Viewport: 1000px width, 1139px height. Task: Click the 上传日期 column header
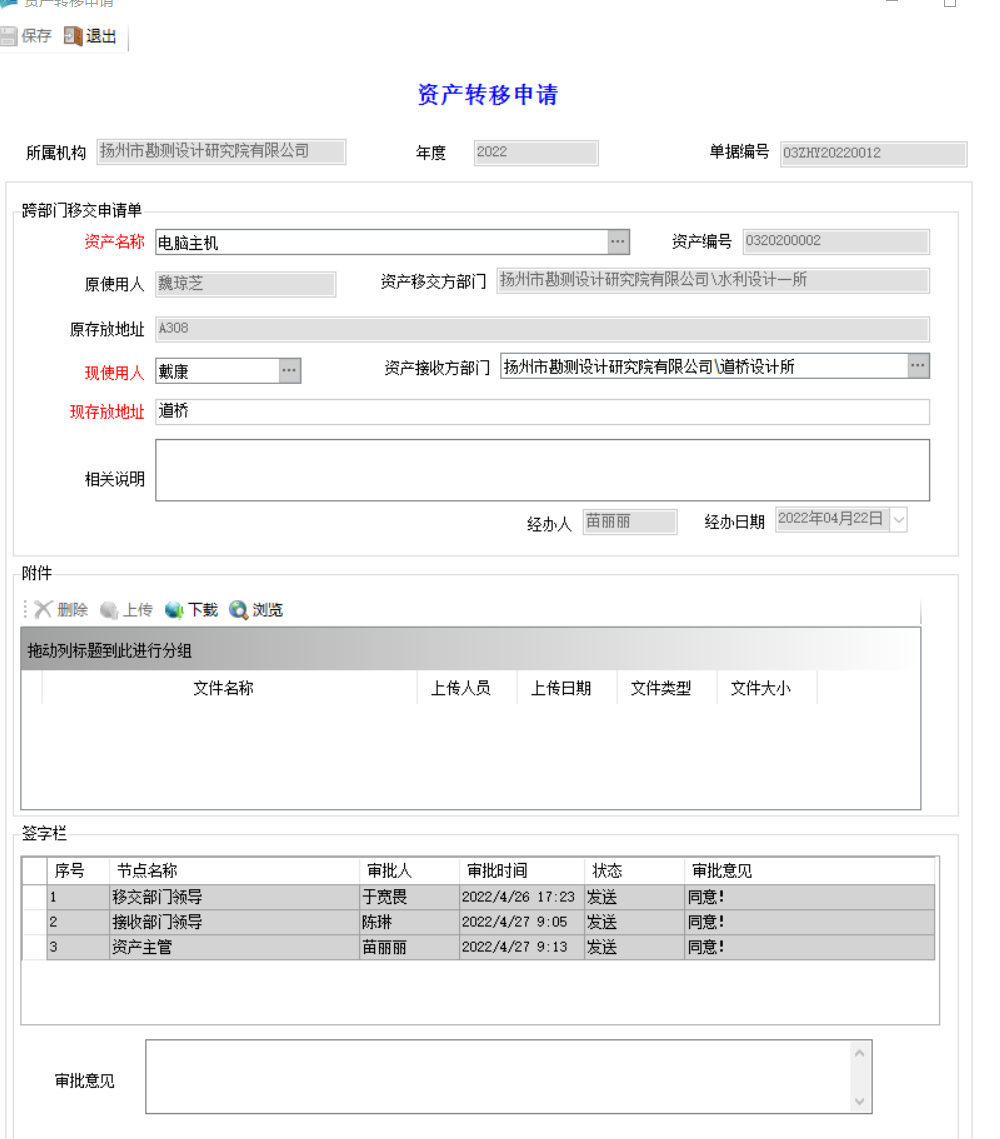click(566, 688)
